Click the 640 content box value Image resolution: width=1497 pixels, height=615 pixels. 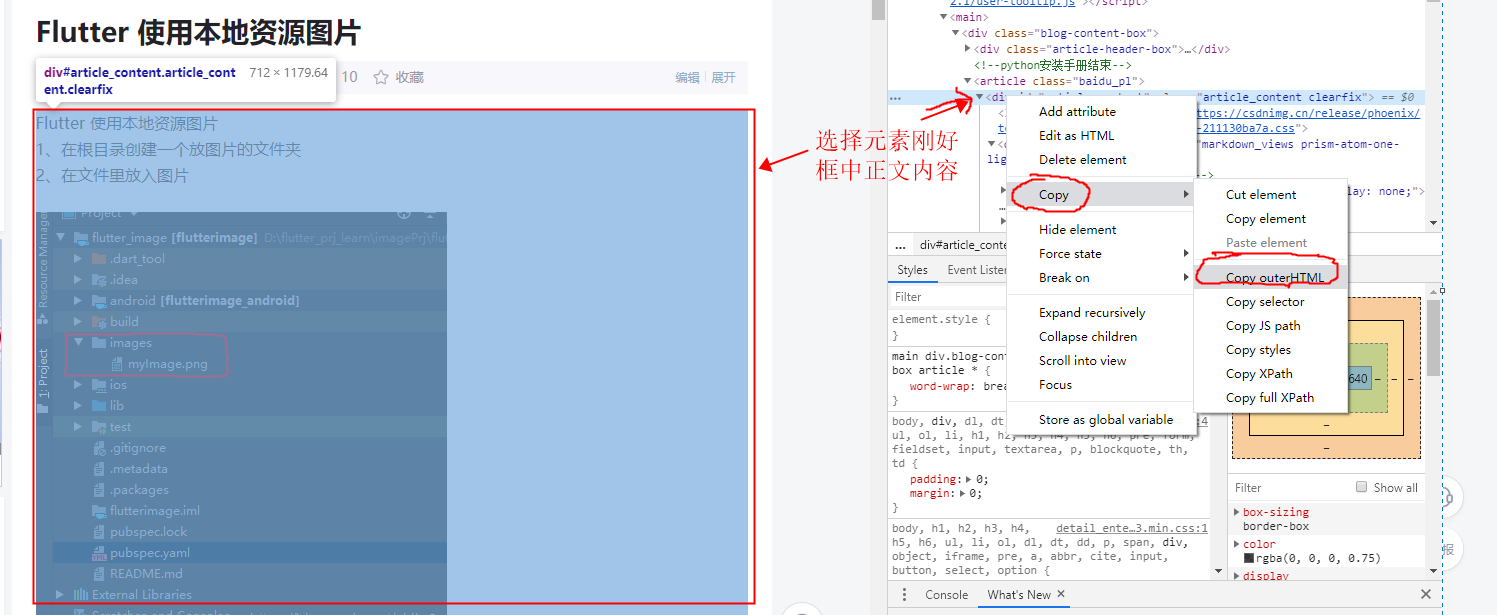coord(1357,379)
